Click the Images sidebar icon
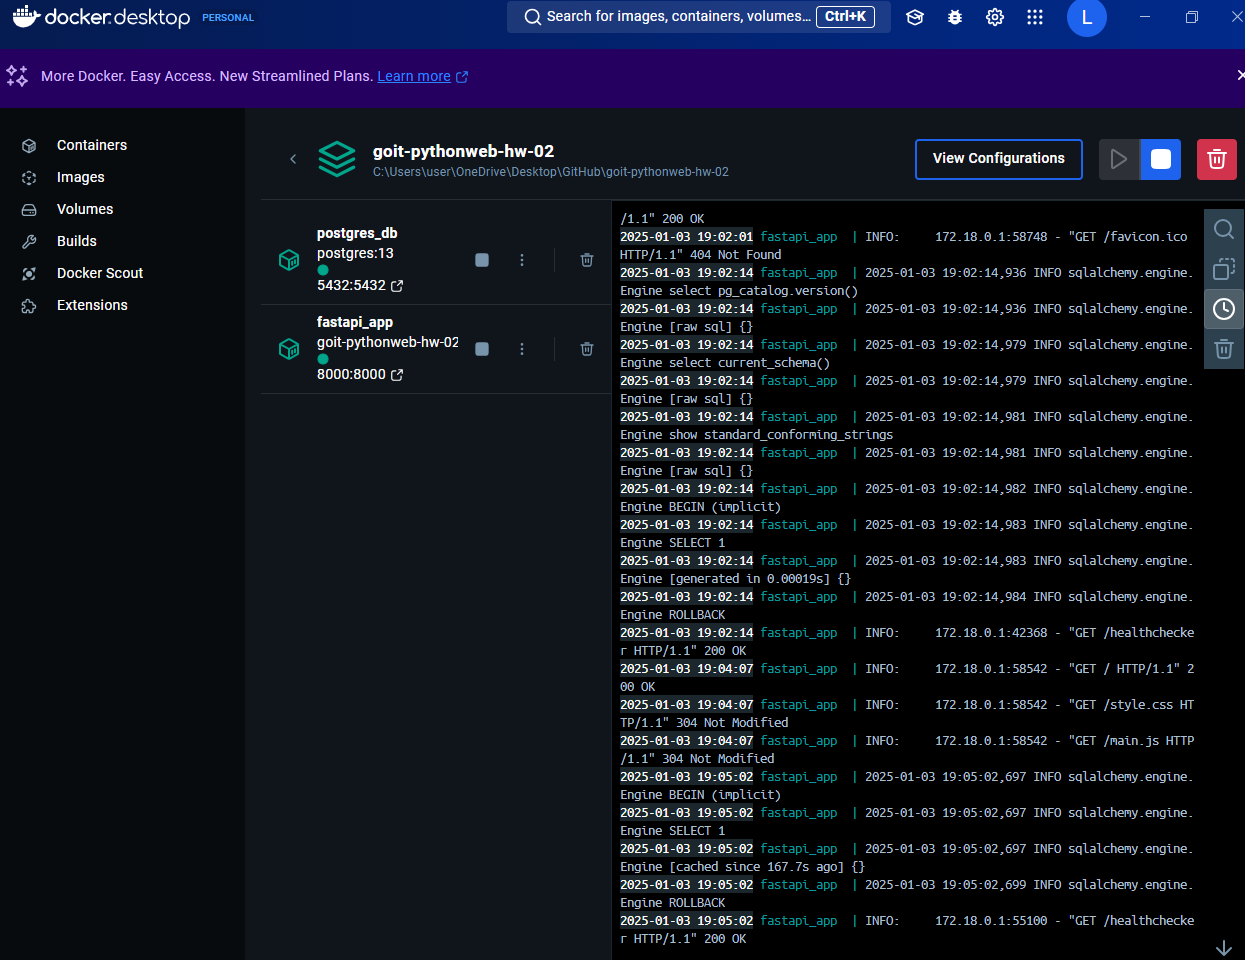Image resolution: width=1245 pixels, height=960 pixels. [x=29, y=178]
